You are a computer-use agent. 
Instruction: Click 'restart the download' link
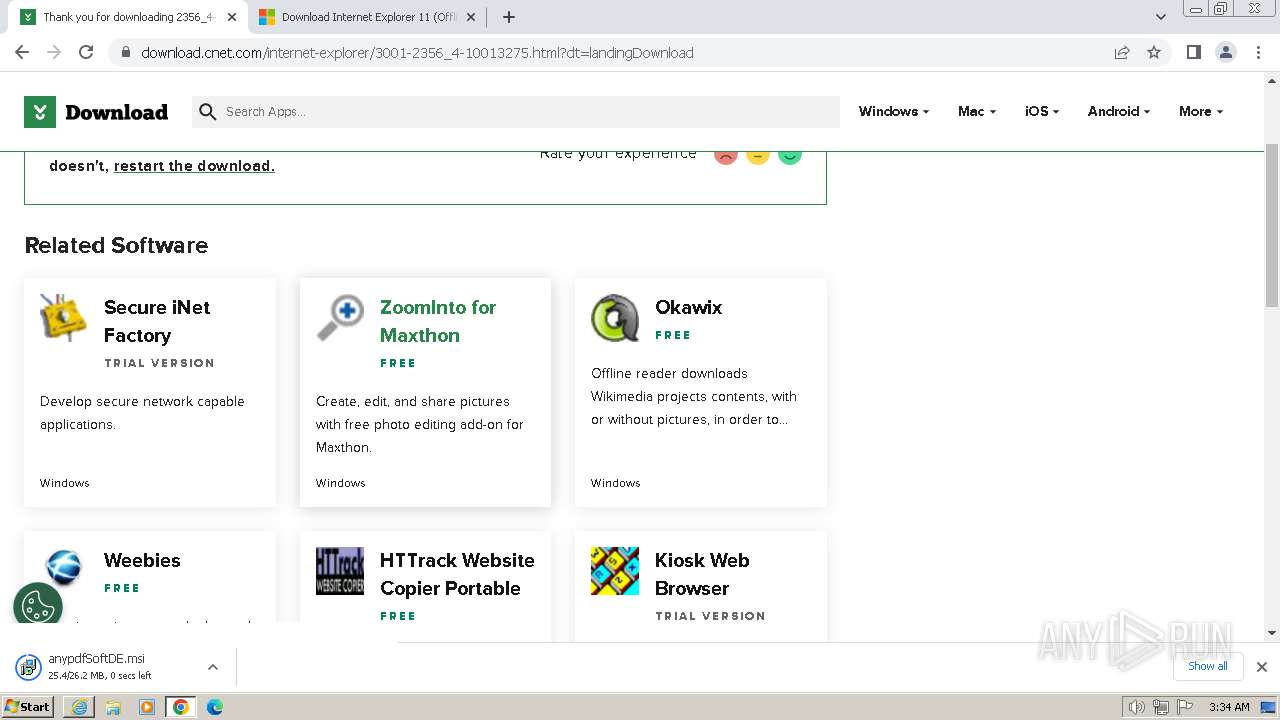coord(194,166)
